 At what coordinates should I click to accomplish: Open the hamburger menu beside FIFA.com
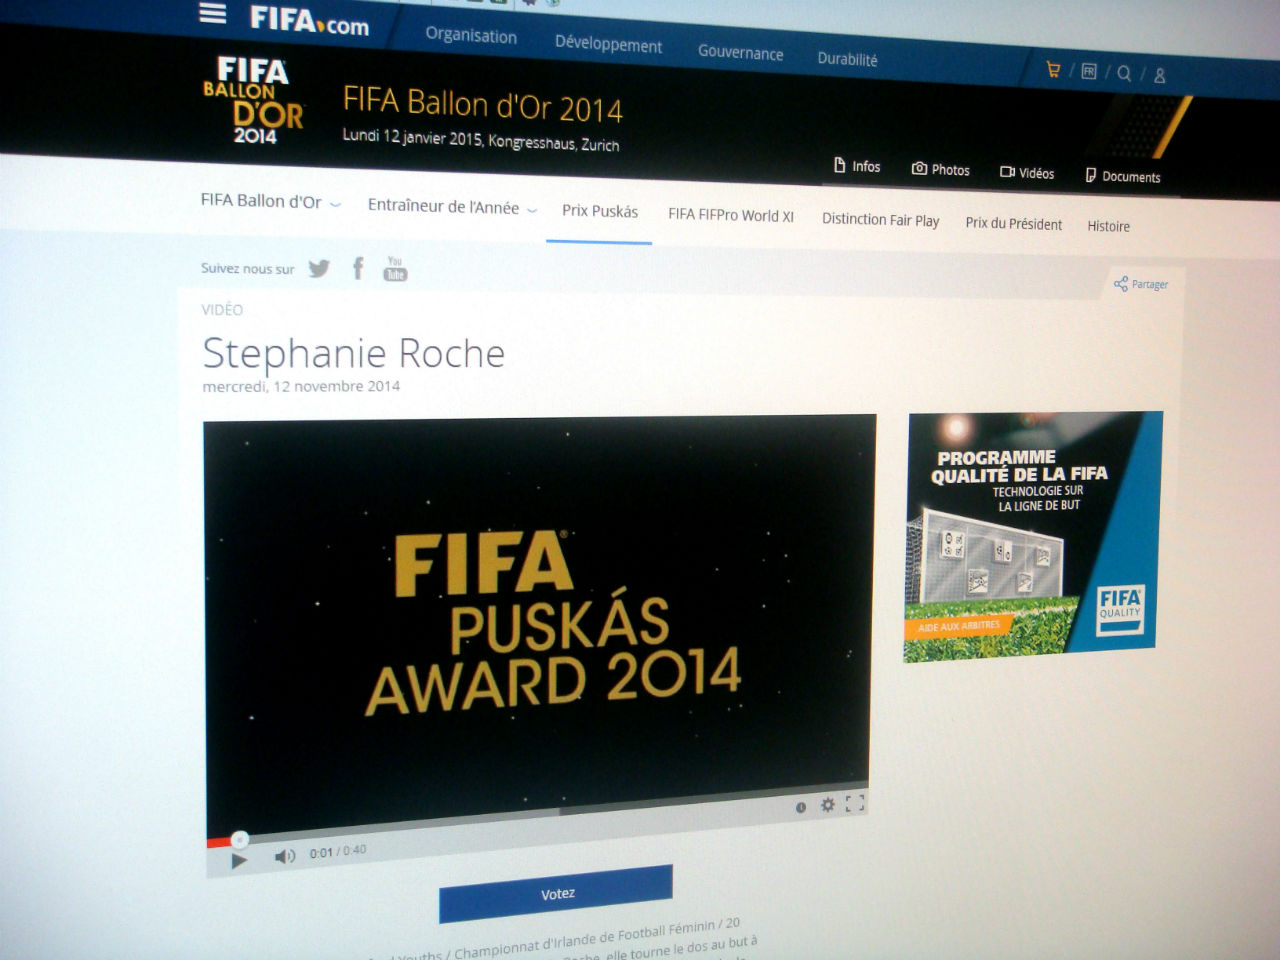(x=212, y=14)
